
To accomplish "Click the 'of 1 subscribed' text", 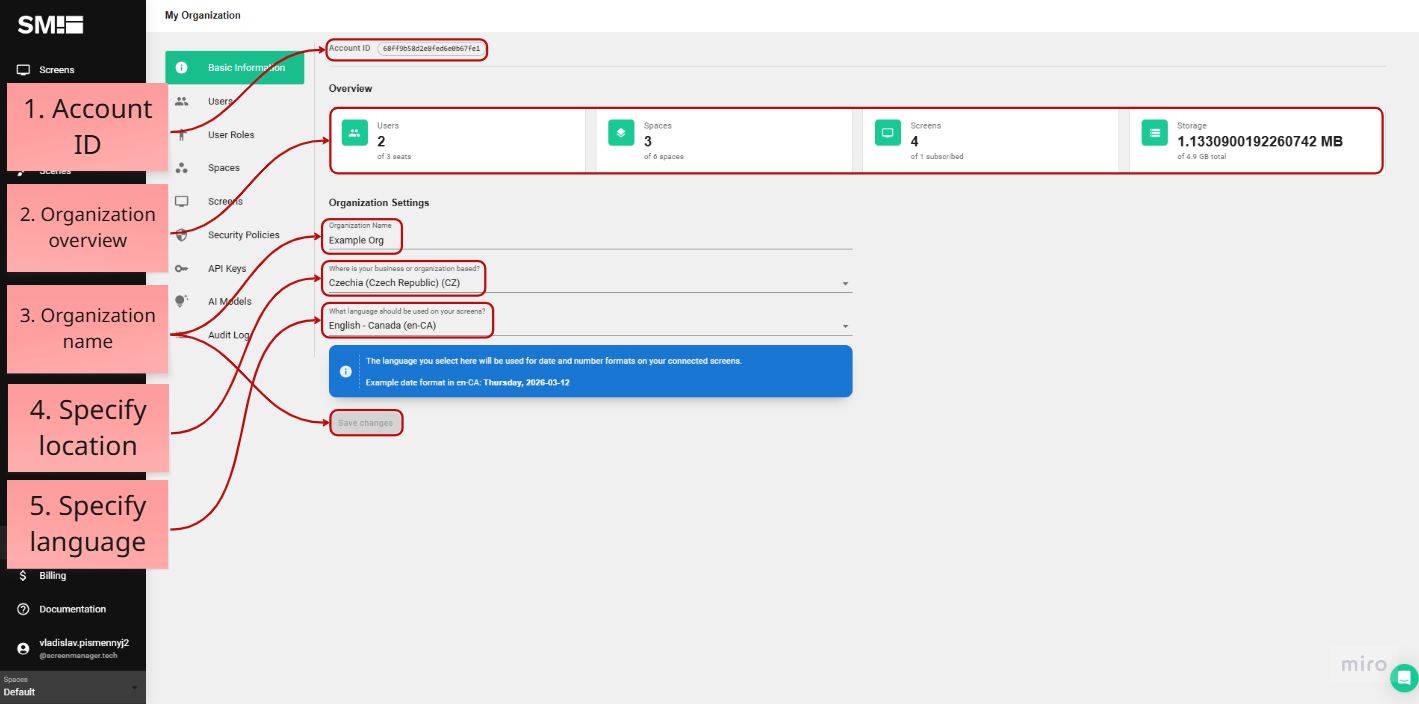I will tap(937, 157).
